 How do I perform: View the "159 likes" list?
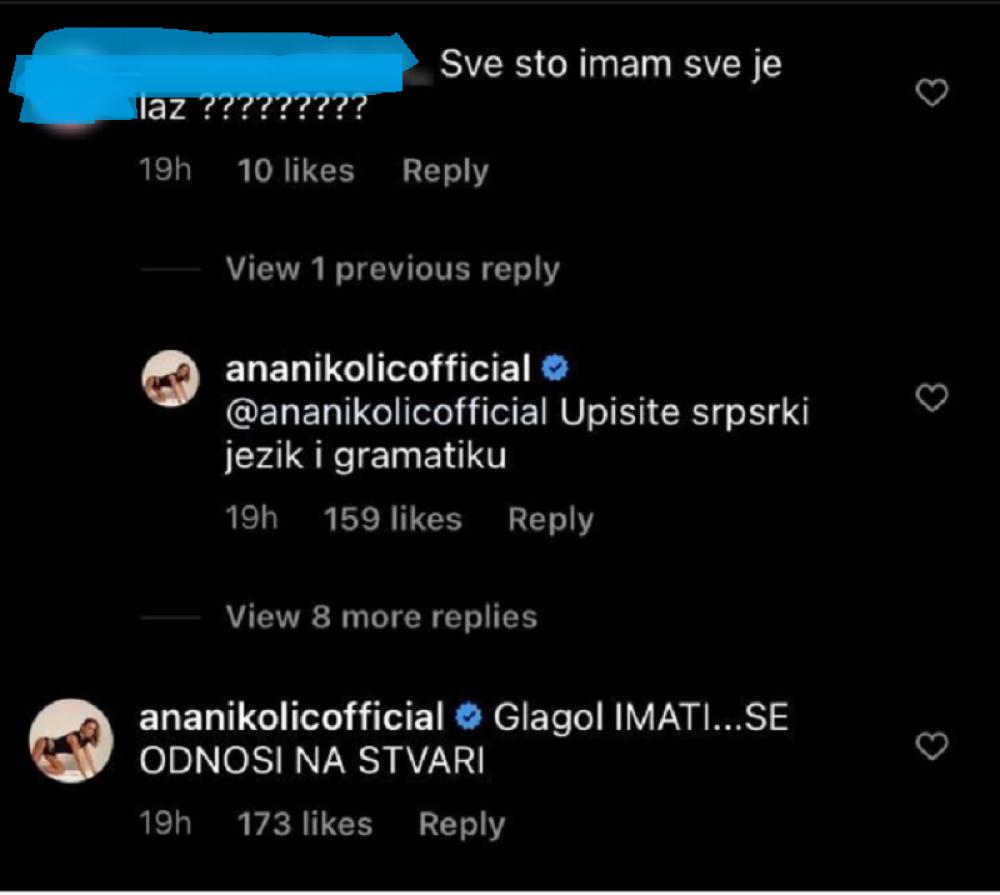tap(393, 519)
